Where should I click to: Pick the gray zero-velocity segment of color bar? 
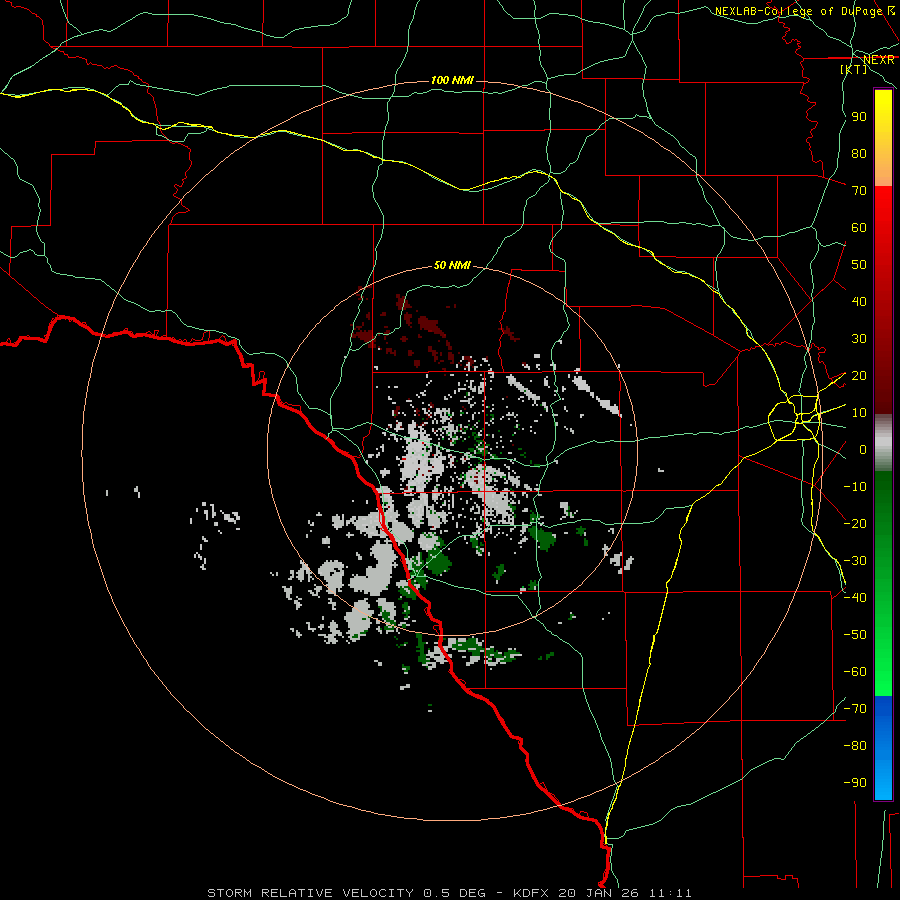click(883, 442)
